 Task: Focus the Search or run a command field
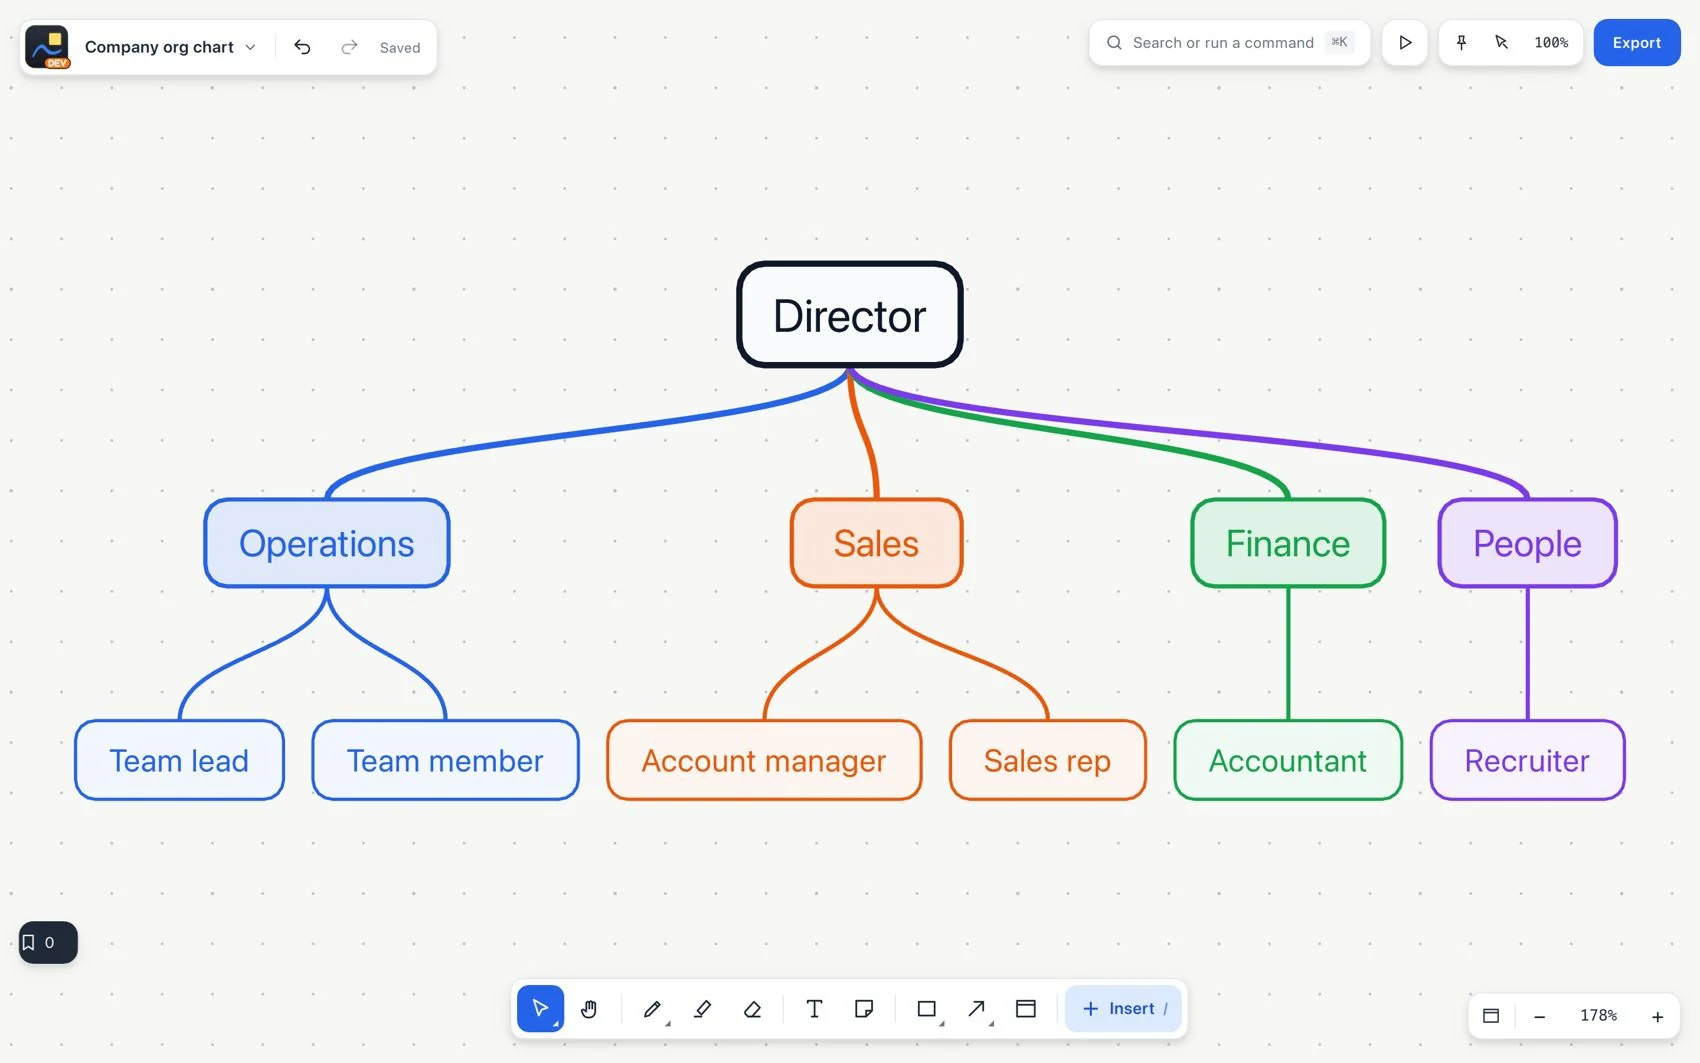(1230, 42)
